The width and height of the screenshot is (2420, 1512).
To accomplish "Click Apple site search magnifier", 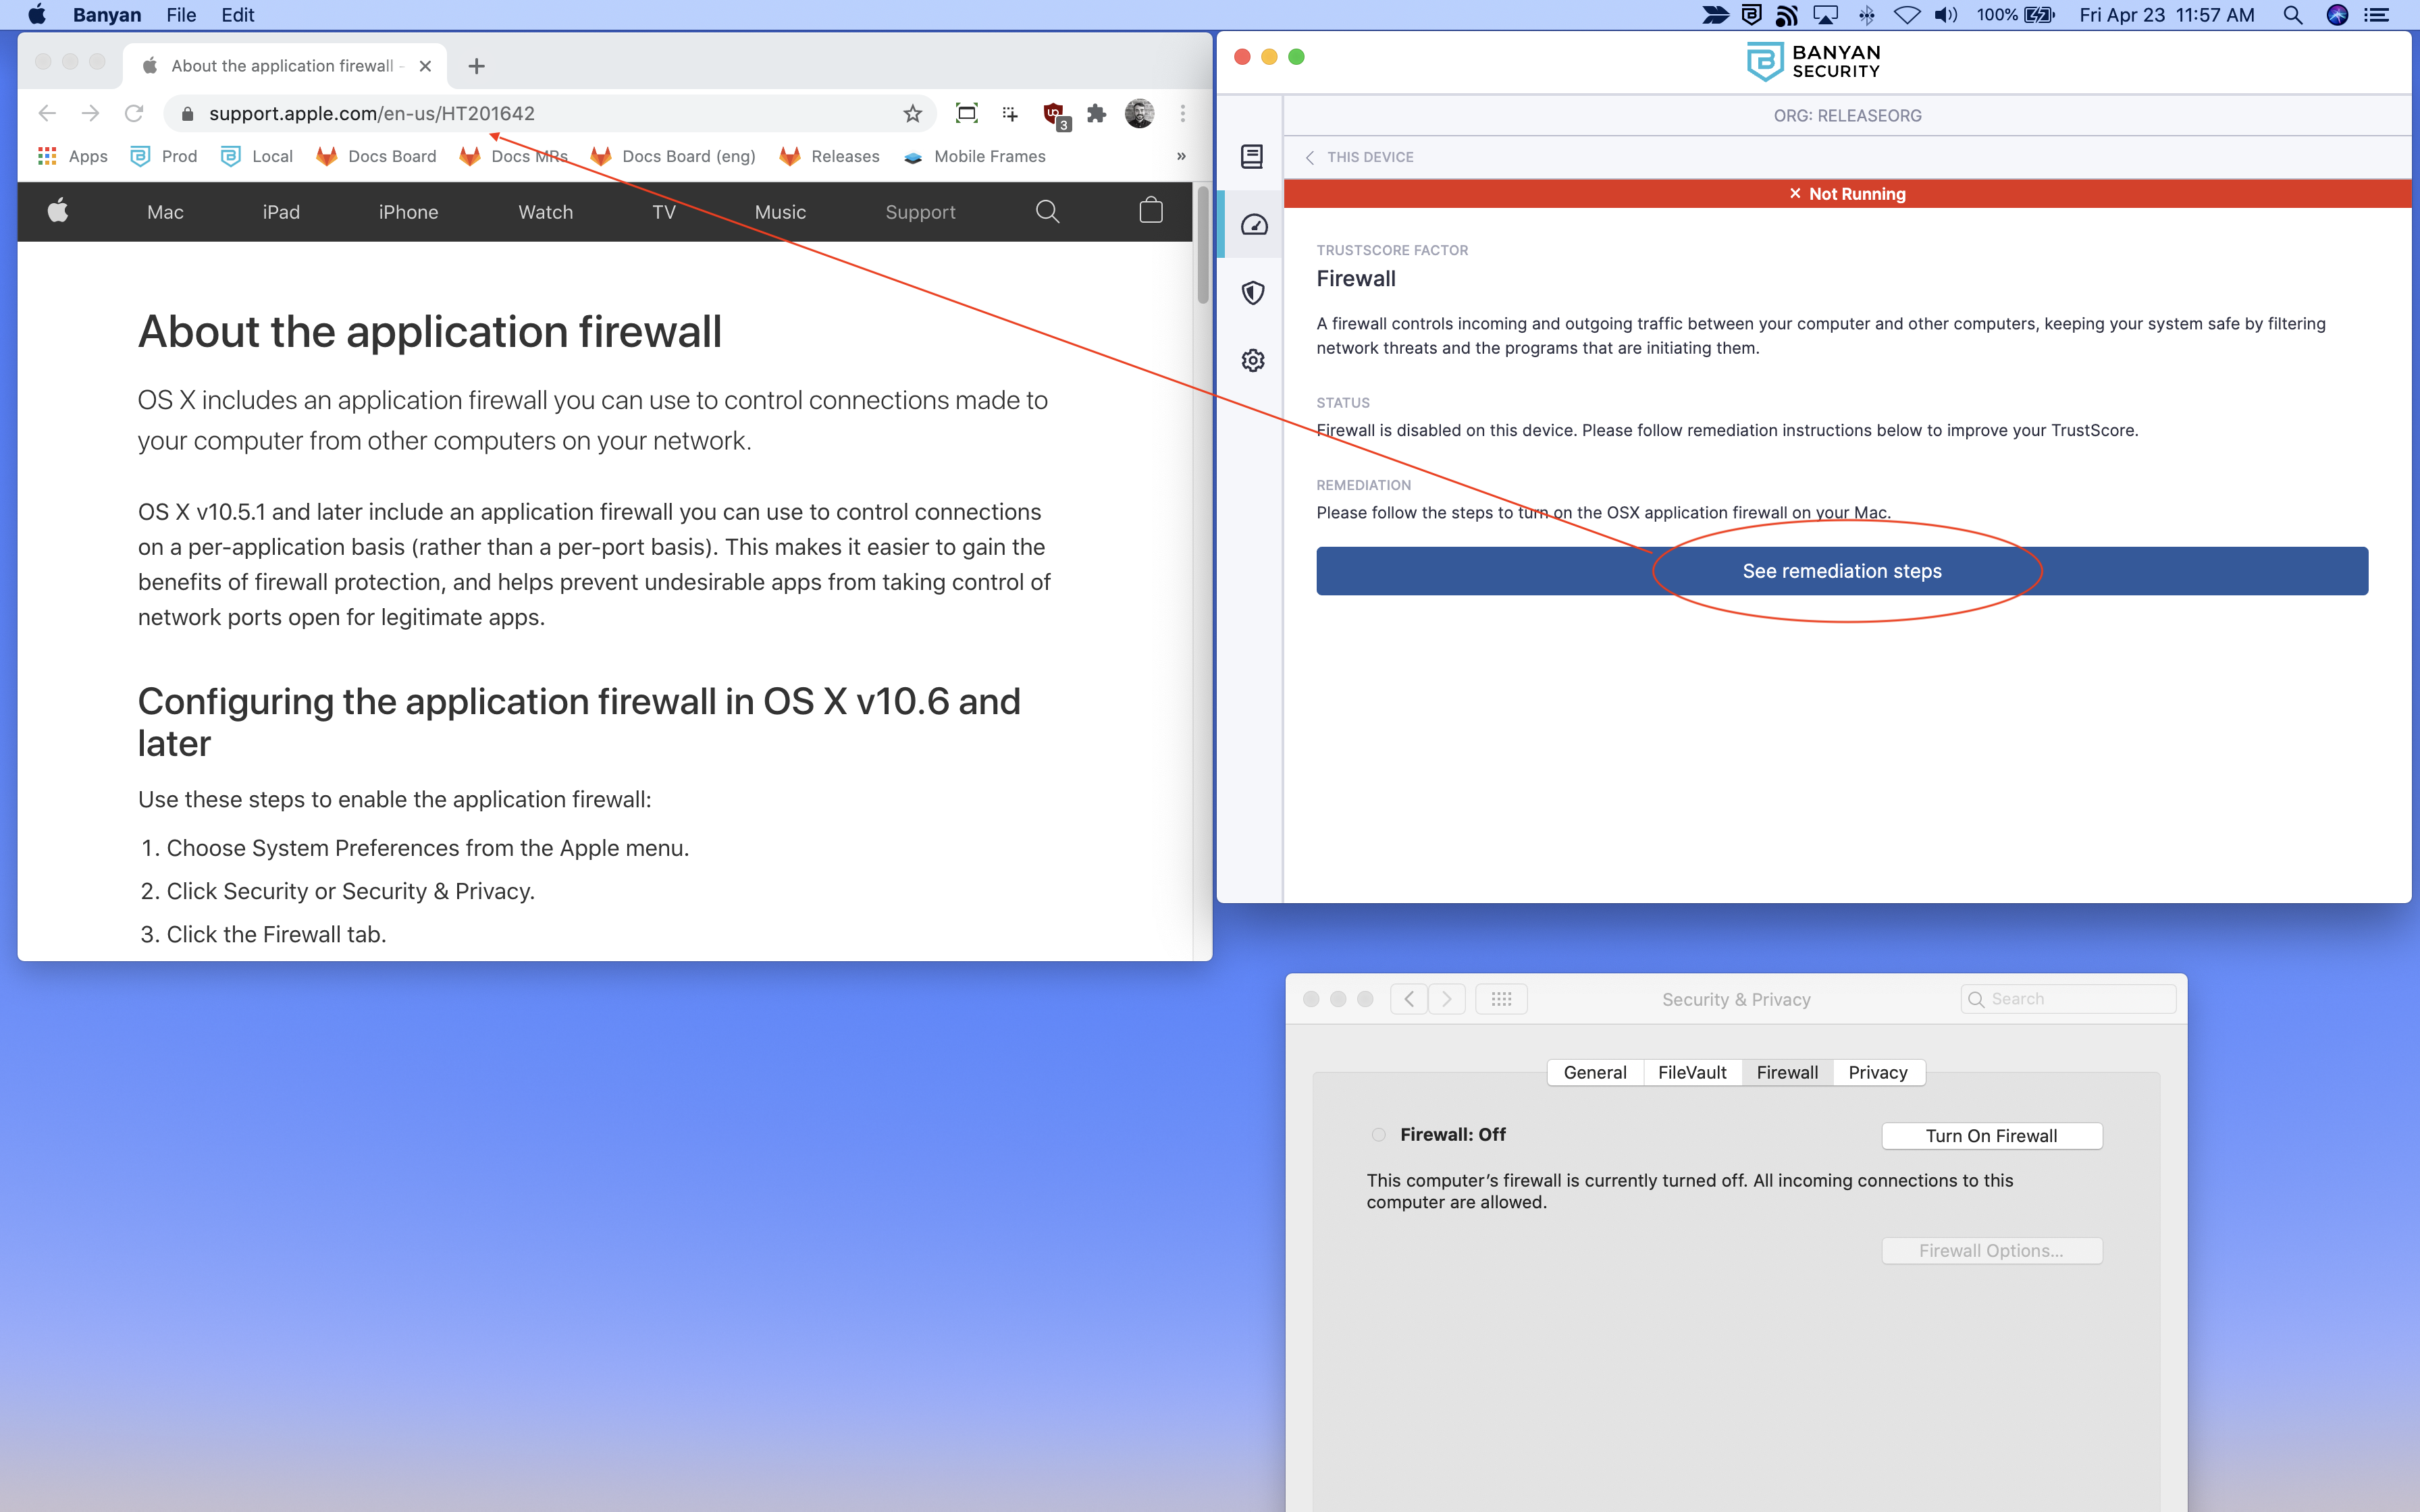I will click(1047, 211).
